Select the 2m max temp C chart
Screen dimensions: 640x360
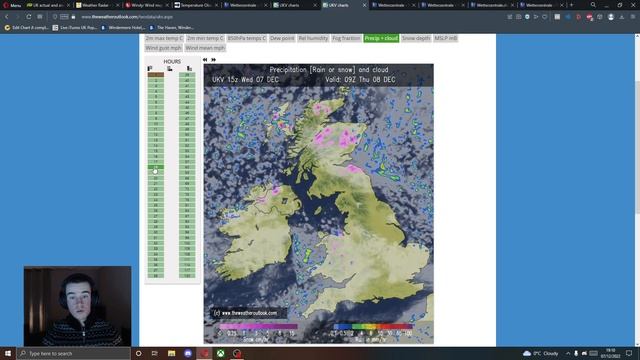[x=164, y=38]
